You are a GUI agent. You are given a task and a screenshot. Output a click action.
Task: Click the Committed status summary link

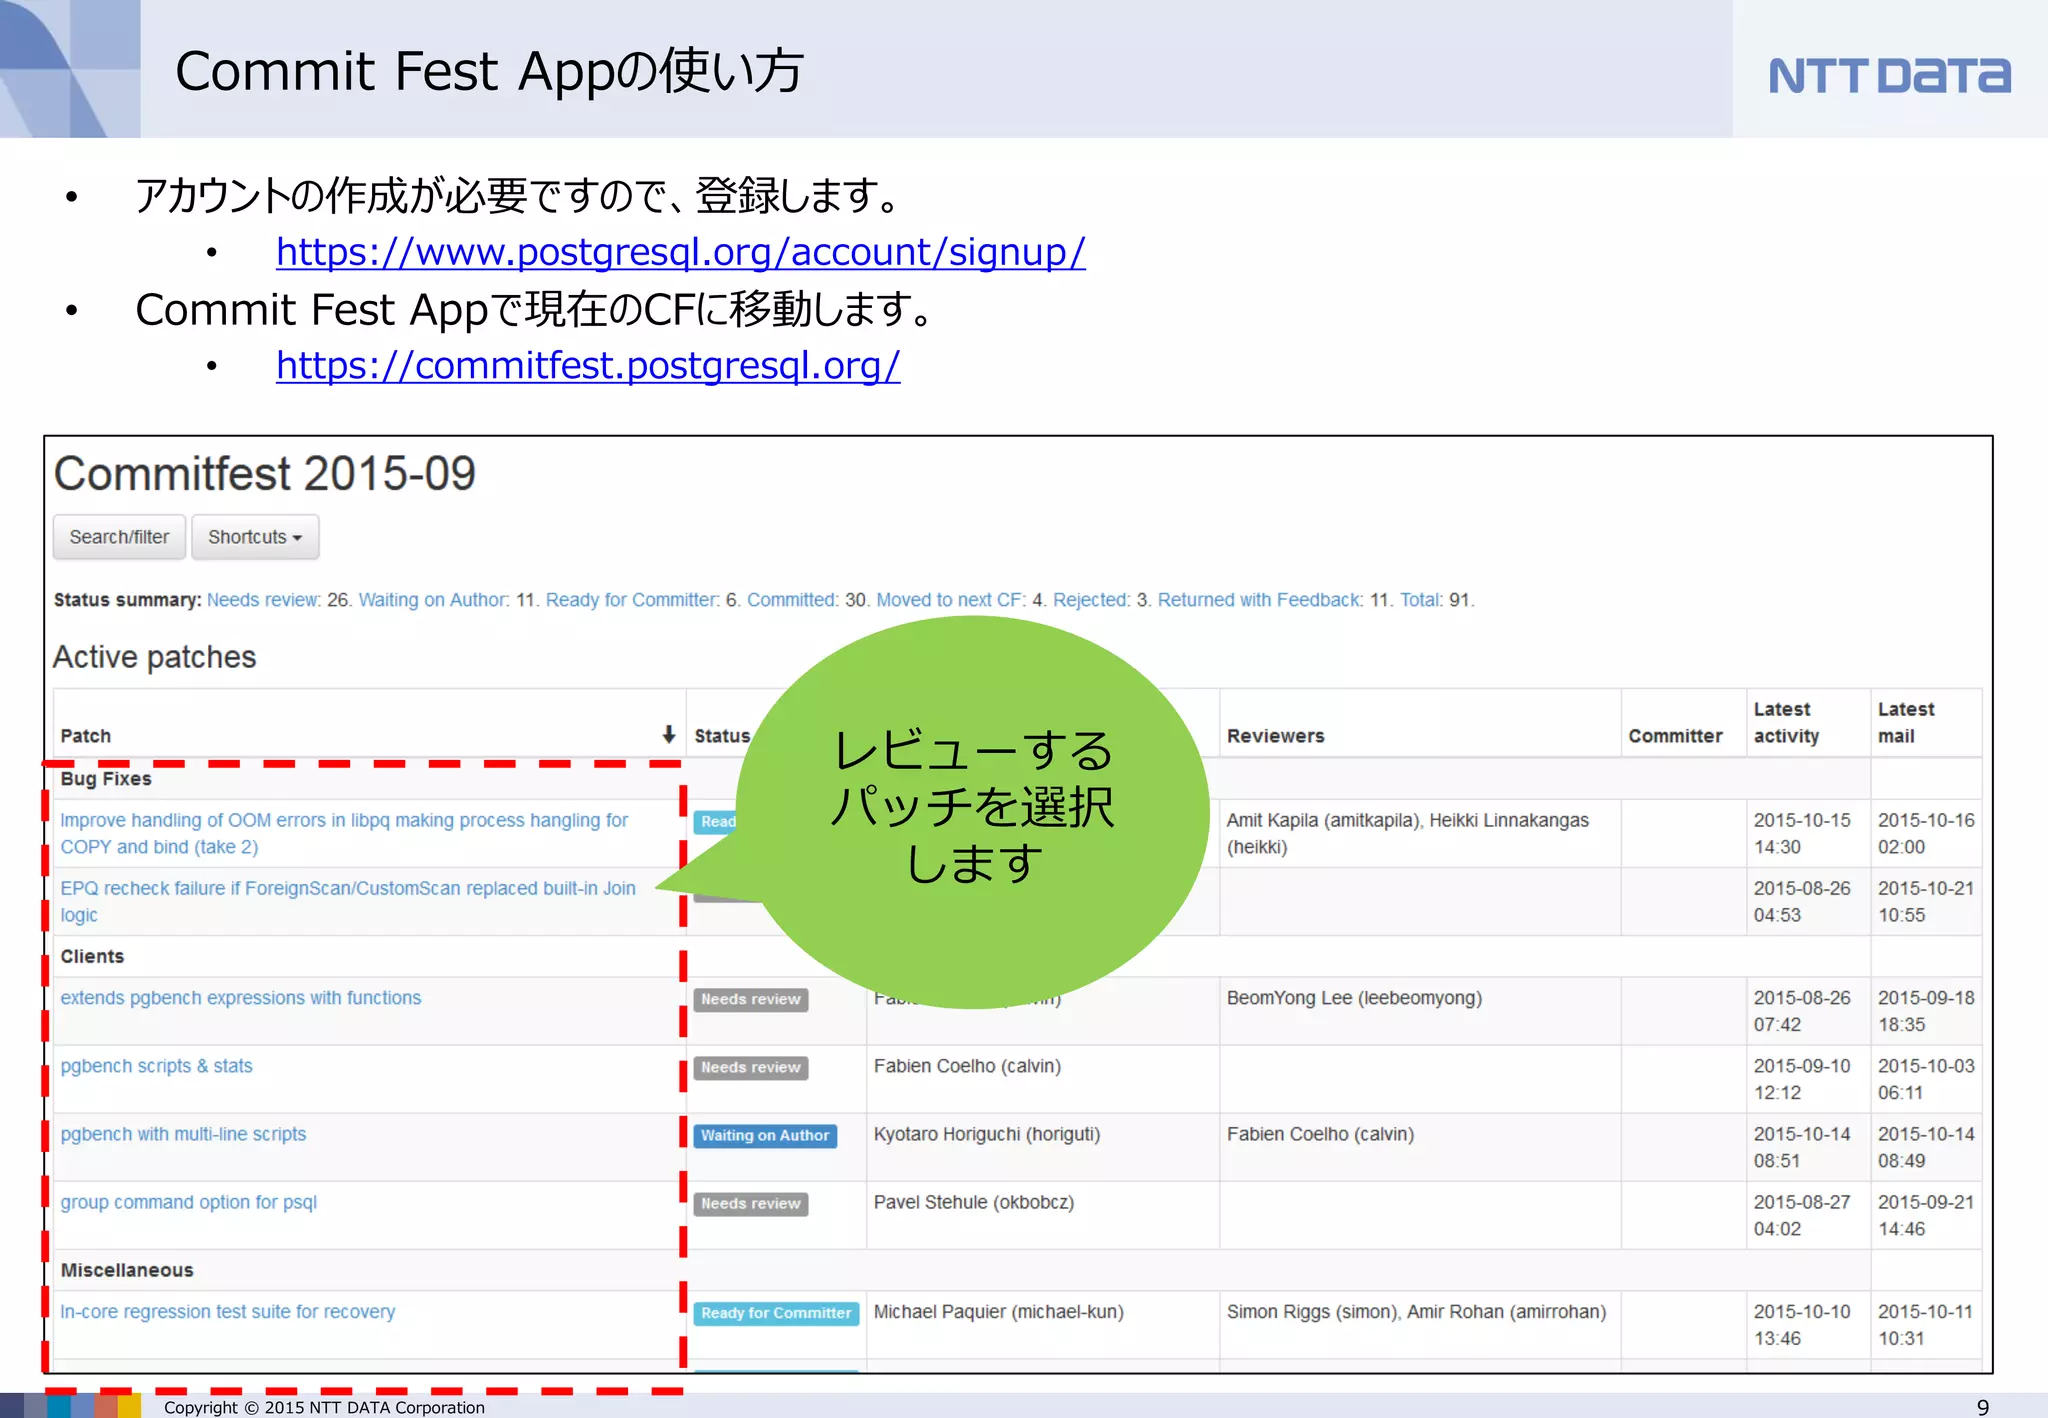pos(792,600)
